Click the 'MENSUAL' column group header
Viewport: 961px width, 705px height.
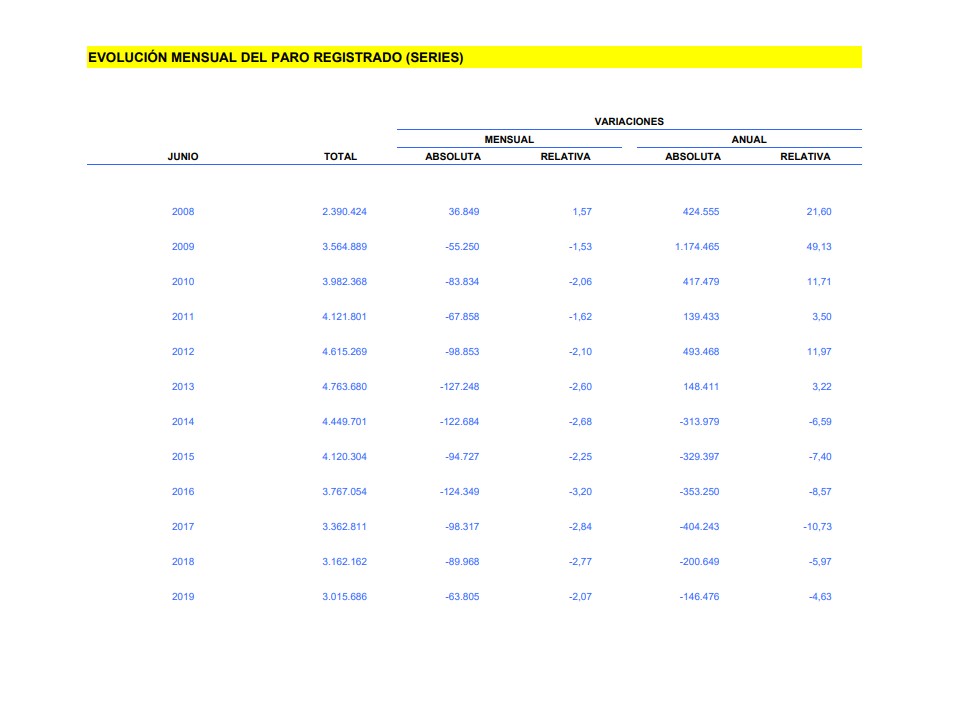(x=509, y=140)
